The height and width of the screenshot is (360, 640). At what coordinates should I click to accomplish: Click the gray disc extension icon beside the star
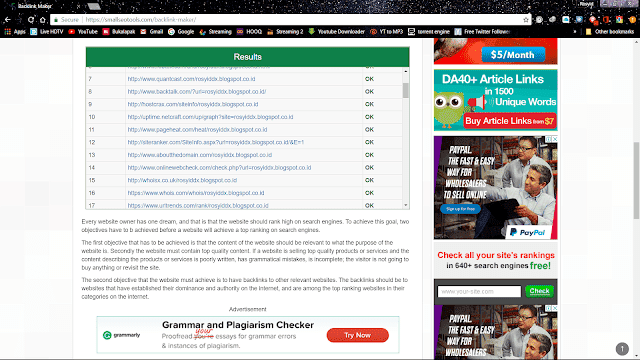click(539, 20)
